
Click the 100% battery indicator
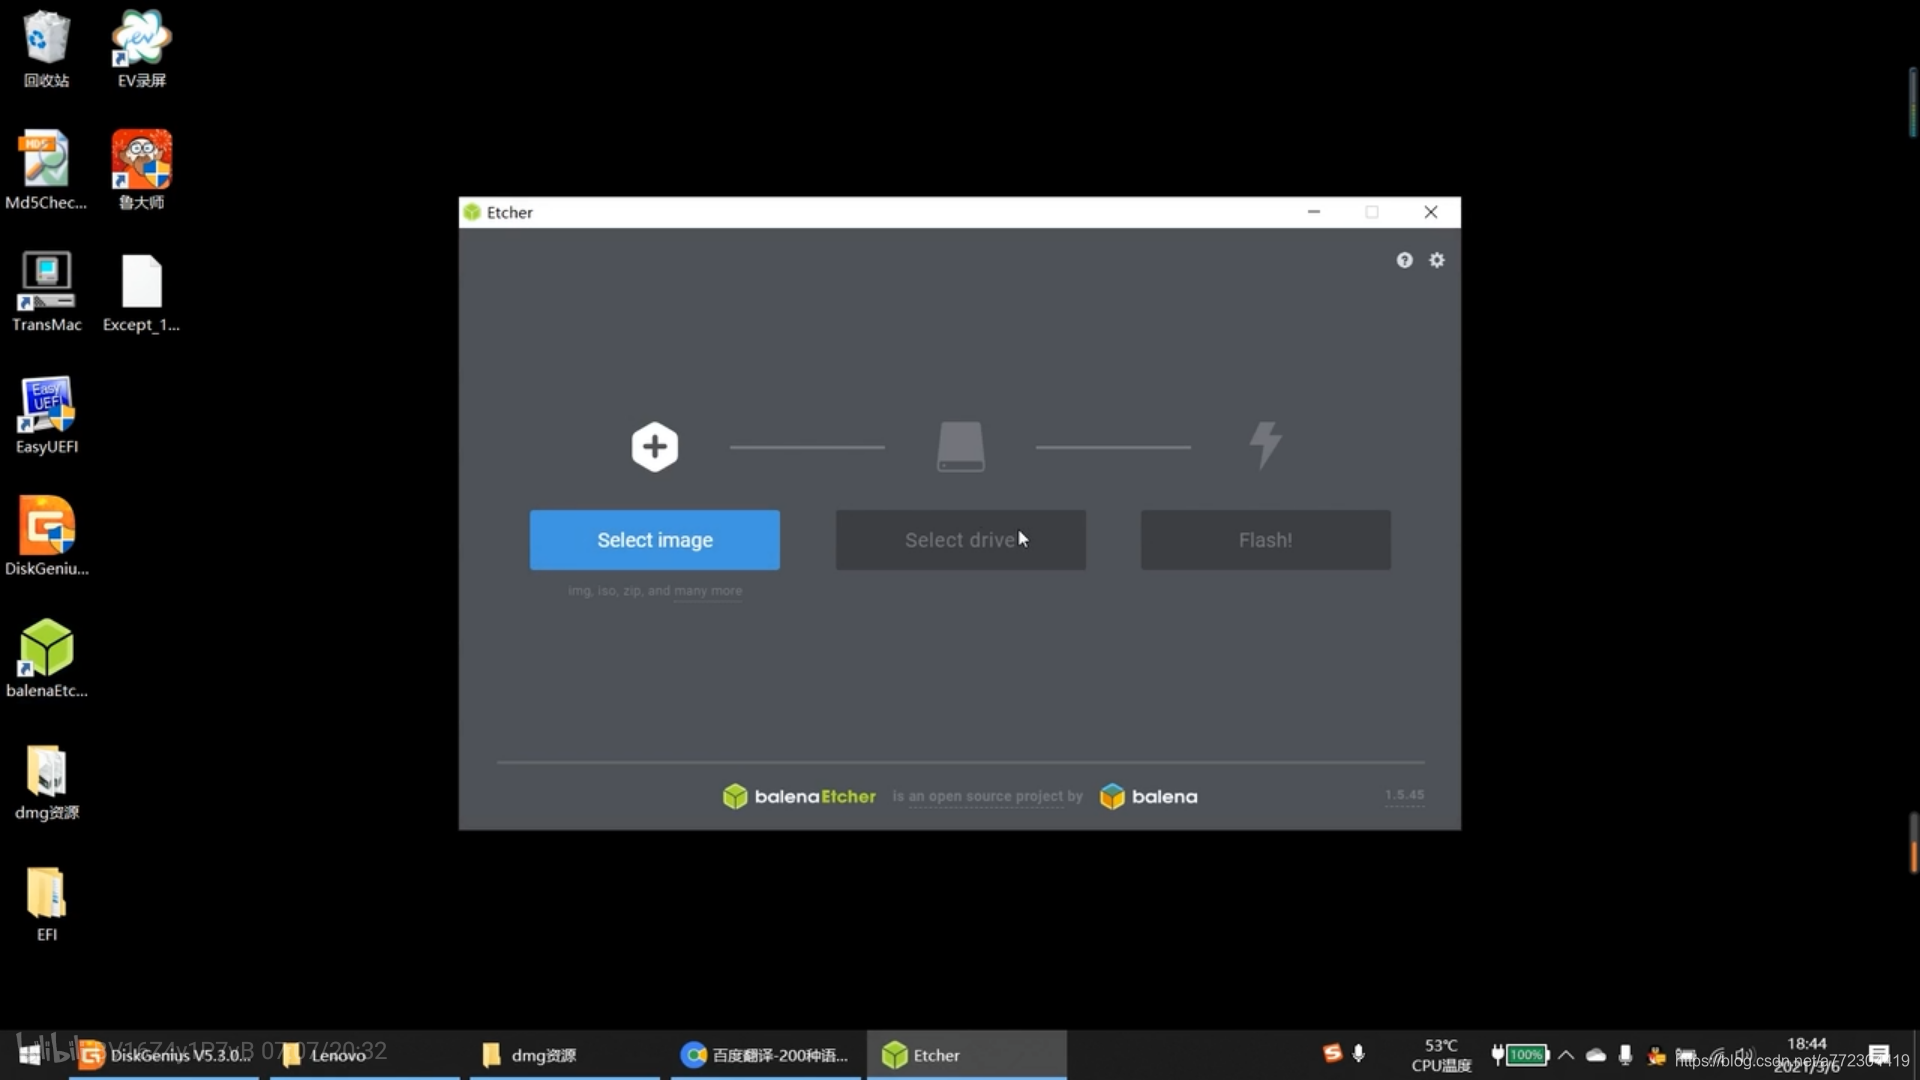point(1520,1054)
